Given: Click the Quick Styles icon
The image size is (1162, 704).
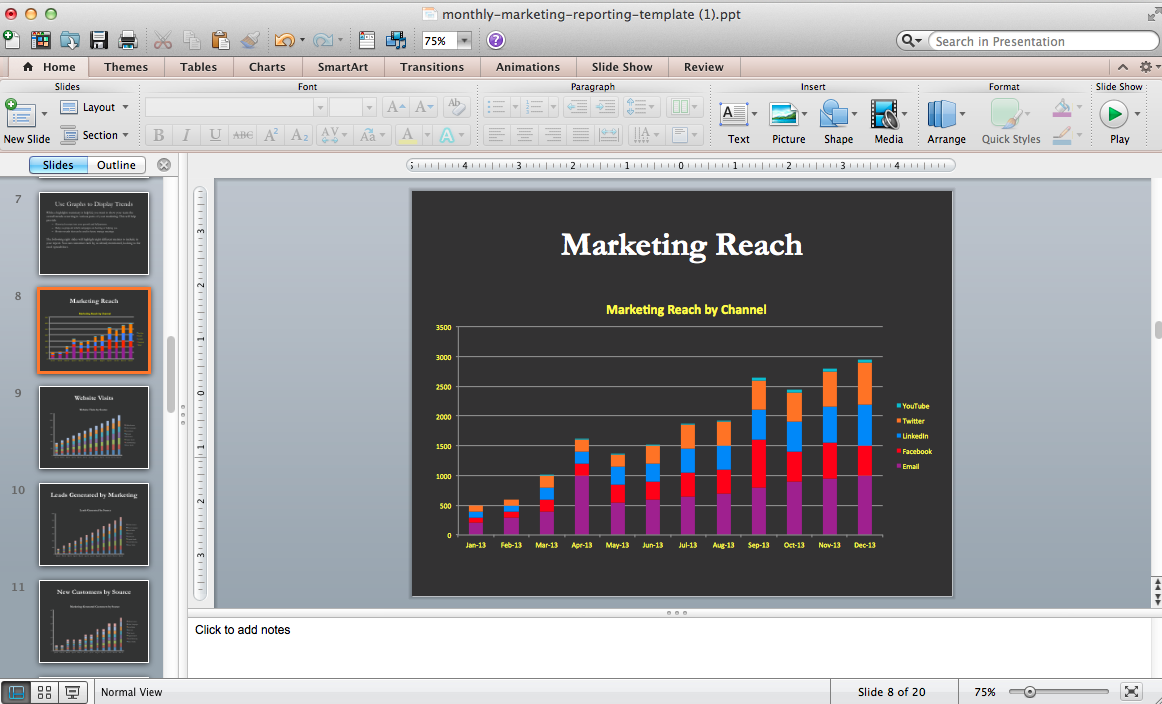Looking at the screenshot, I should tap(1006, 114).
